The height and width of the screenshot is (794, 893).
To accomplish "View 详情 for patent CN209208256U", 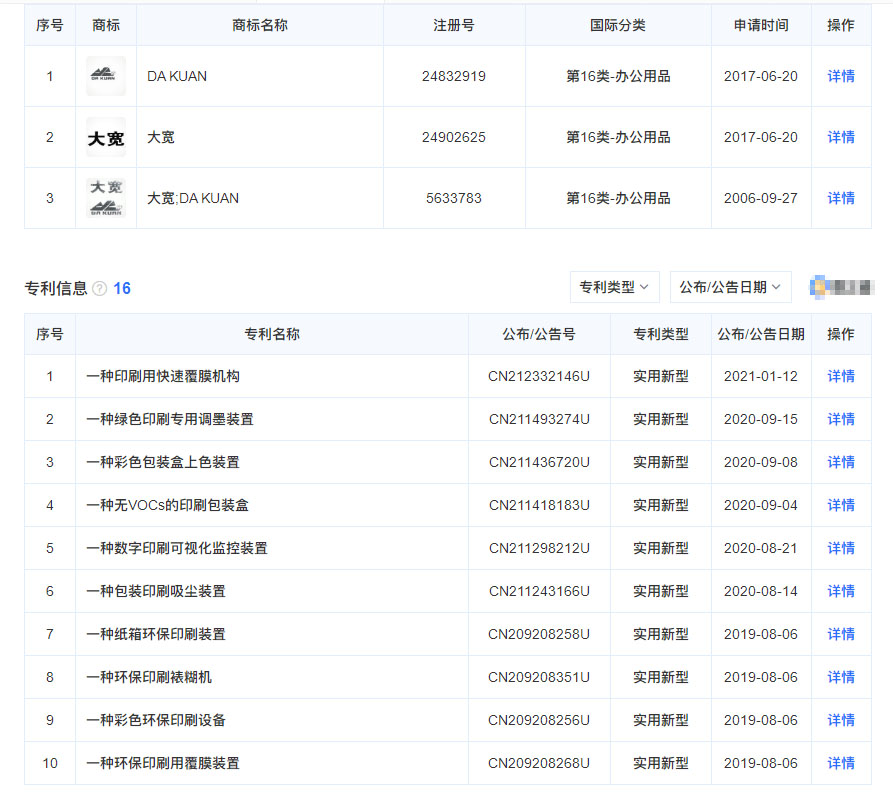I will (x=840, y=720).
